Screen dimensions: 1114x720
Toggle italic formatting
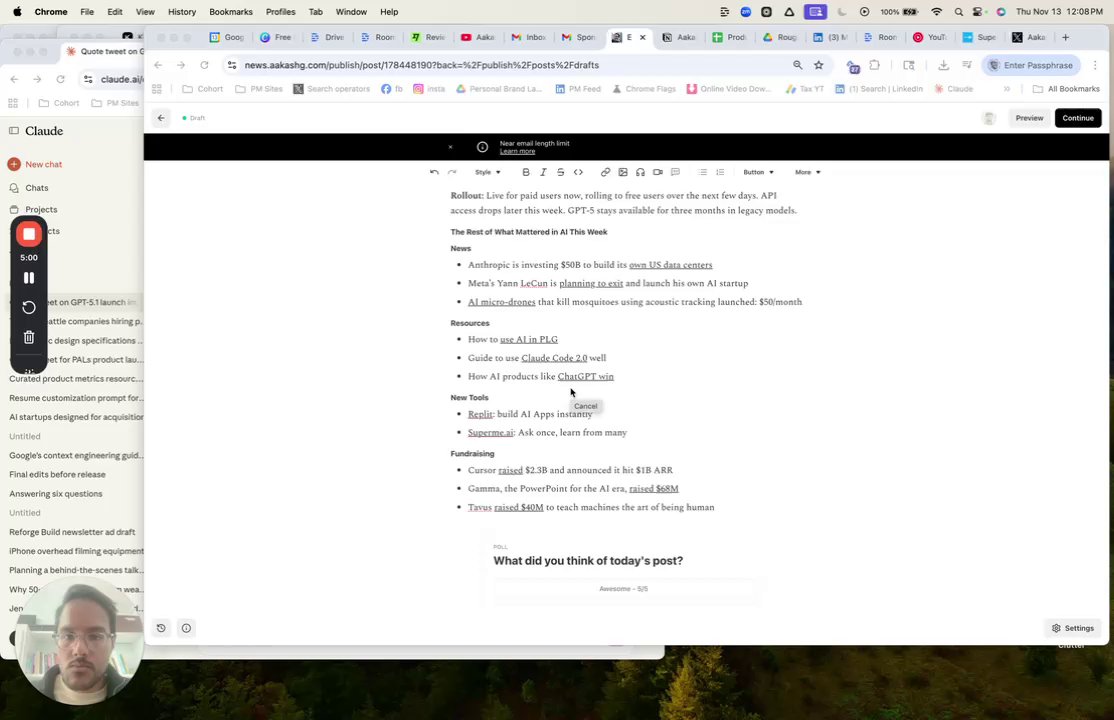544,172
